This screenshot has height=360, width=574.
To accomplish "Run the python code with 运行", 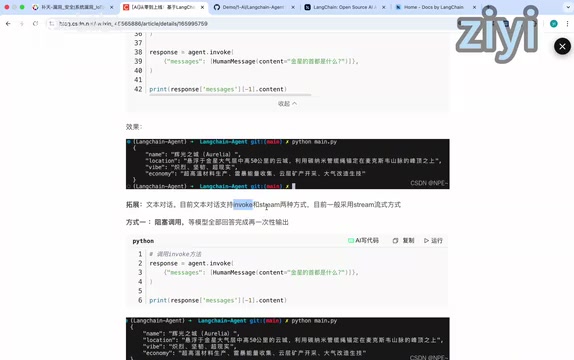I will pos(433,241).
